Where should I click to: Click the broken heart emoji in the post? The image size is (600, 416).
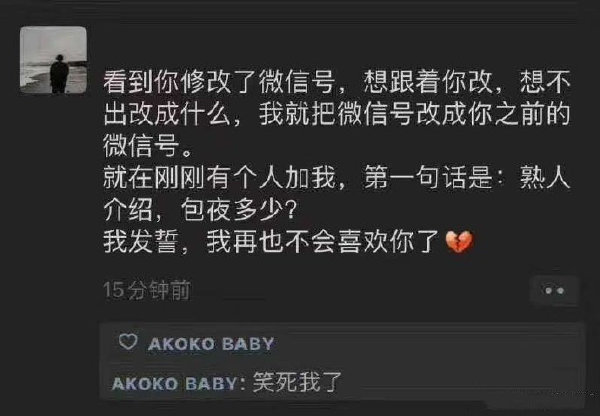coord(459,242)
